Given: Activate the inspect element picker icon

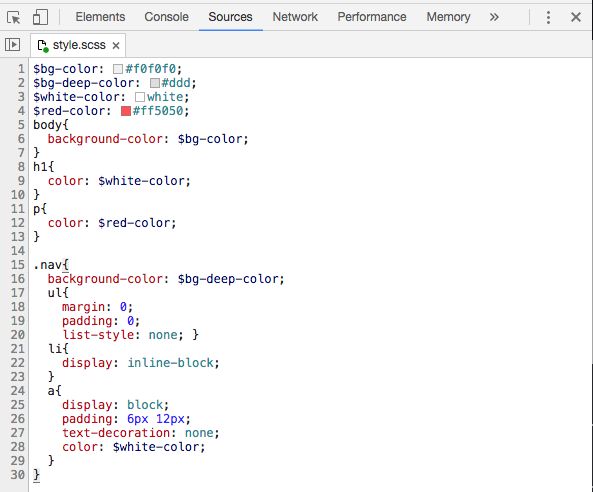Looking at the screenshot, I should [14, 17].
